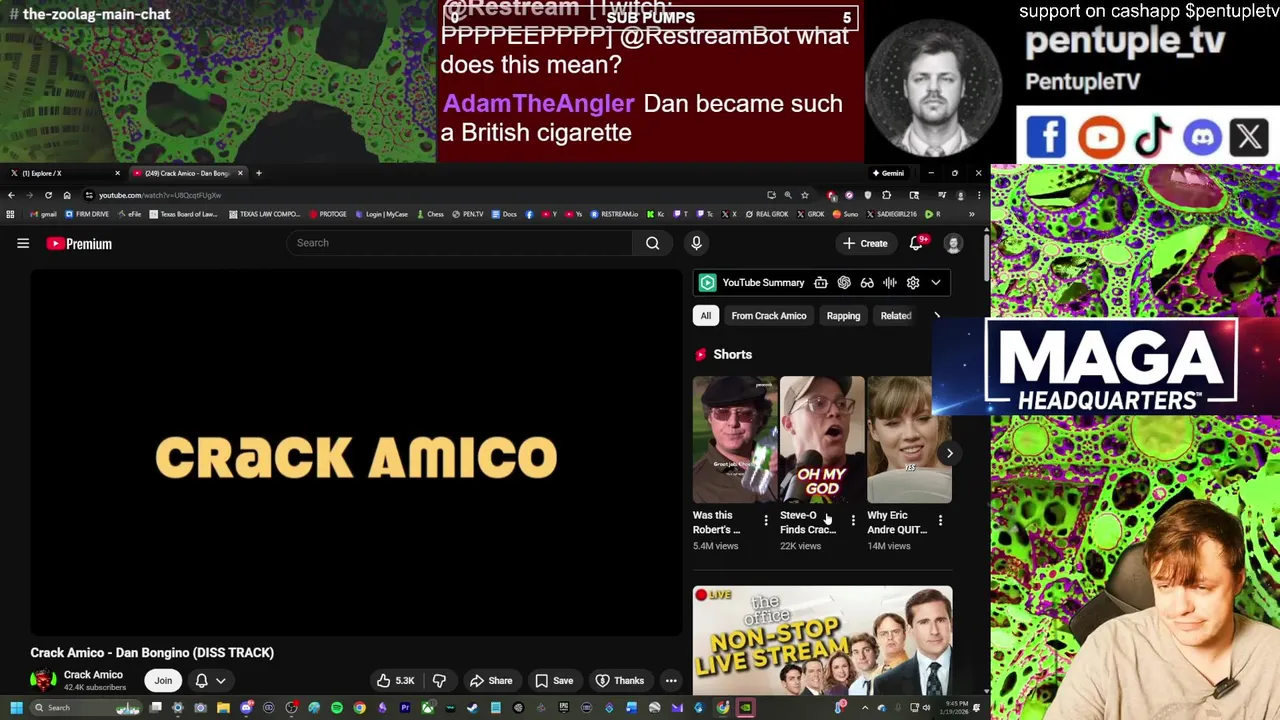The height and width of the screenshot is (720, 1280).
Task: Open The Office non-stop live stream thumbnail
Action: (822, 640)
